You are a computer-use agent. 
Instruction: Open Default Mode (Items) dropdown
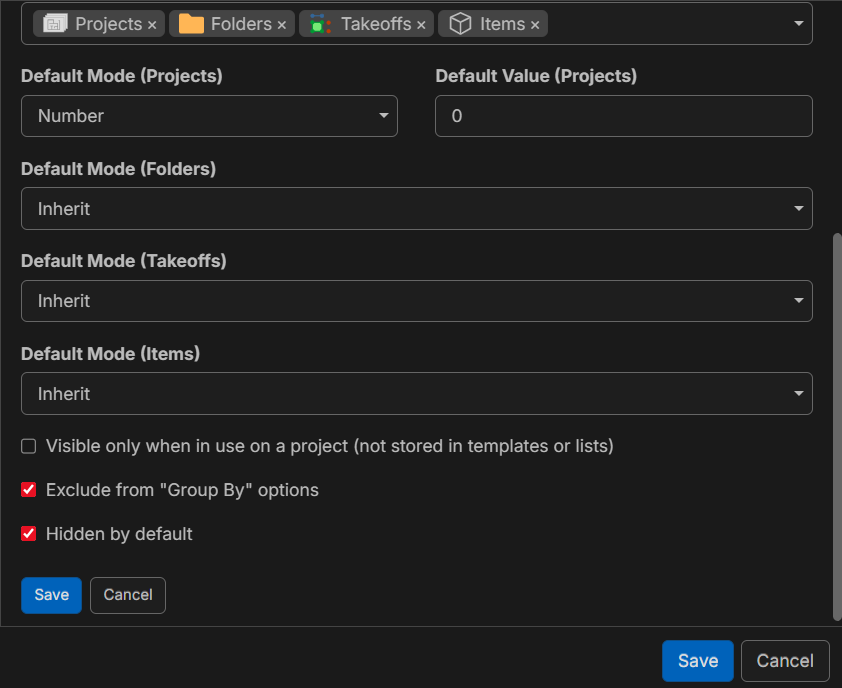point(417,394)
